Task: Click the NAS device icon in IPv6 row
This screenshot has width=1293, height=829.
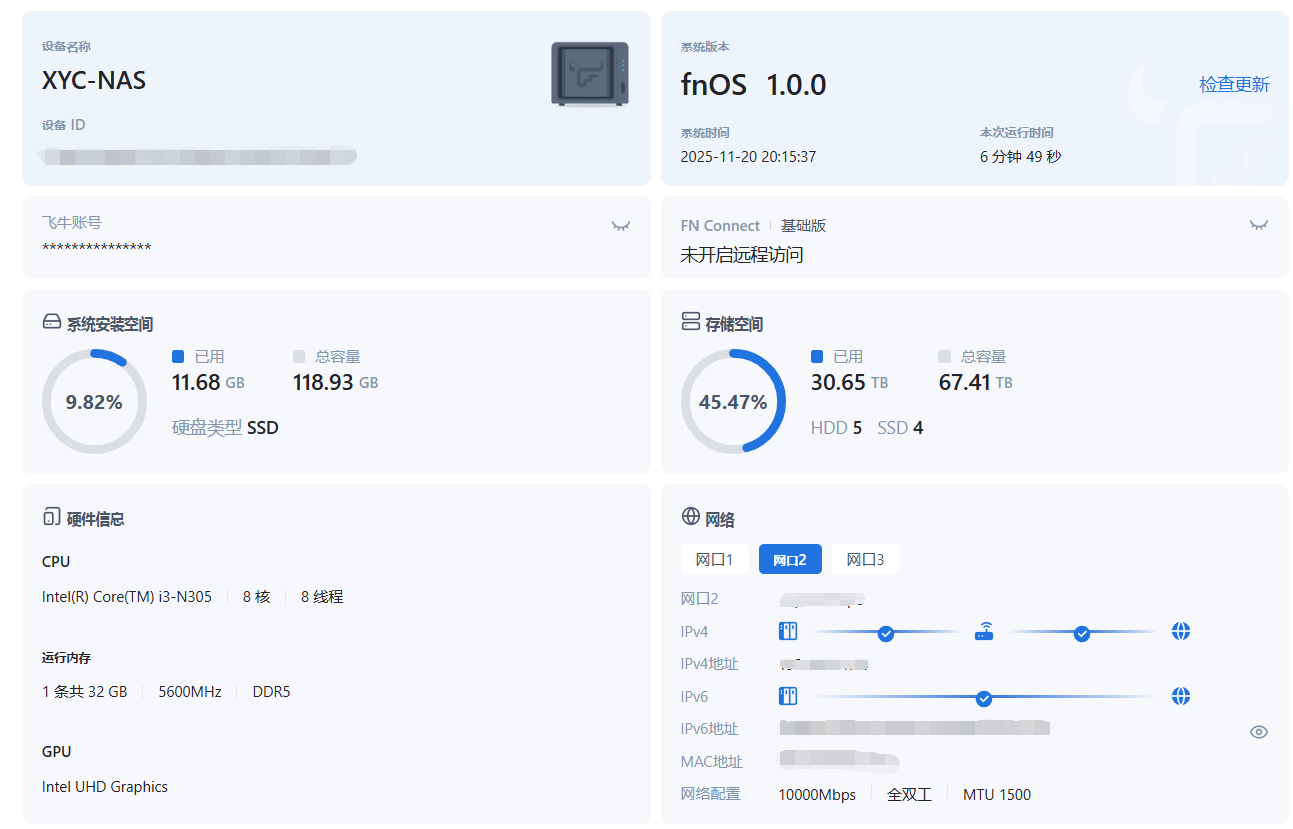Action: coord(788,696)
